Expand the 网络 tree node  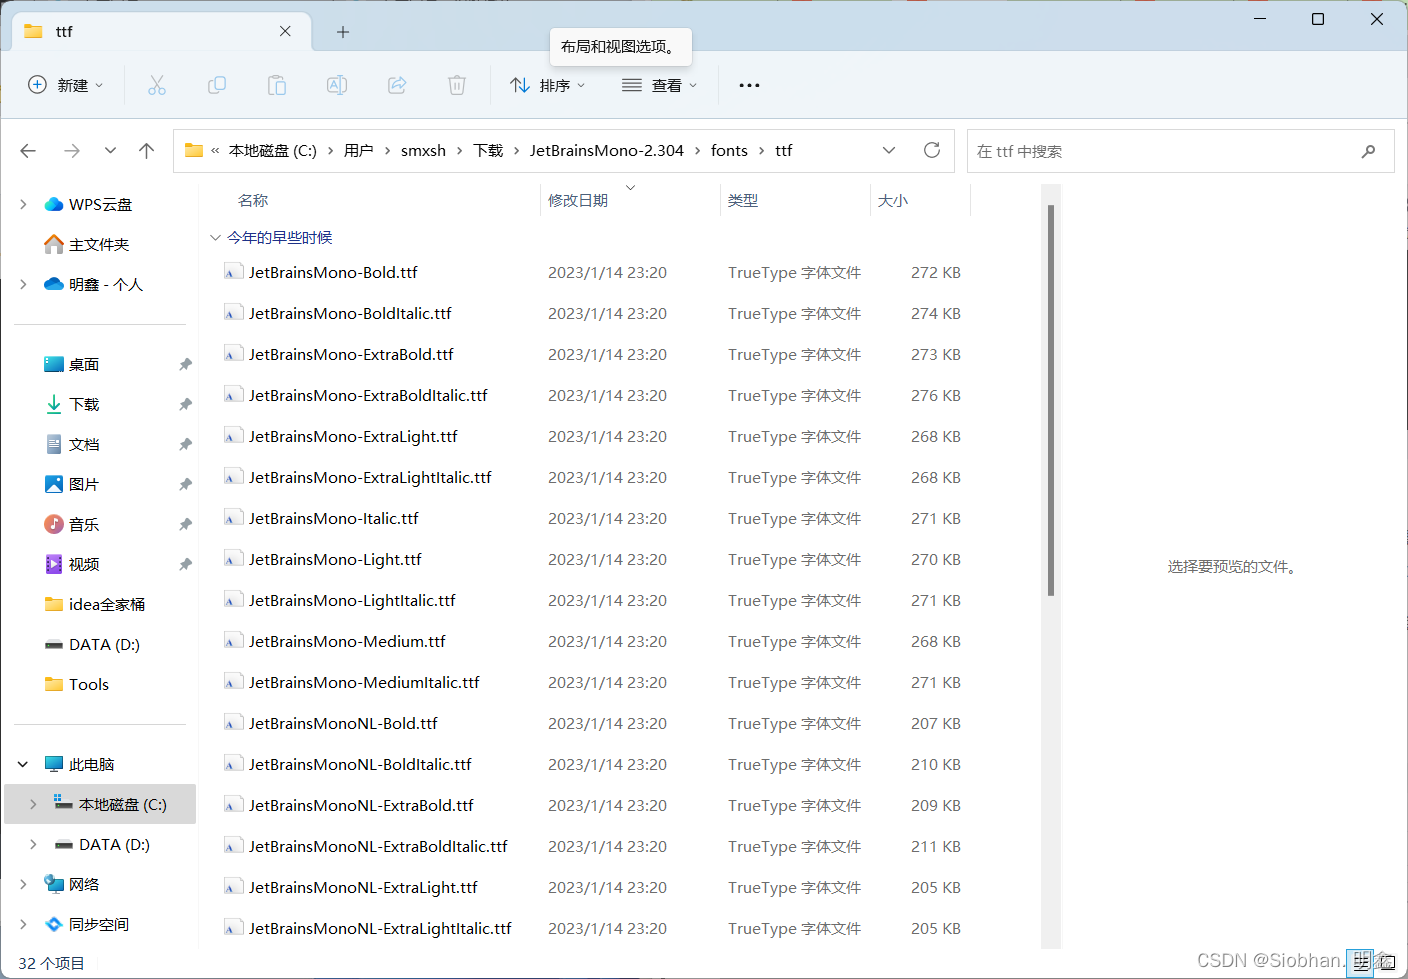pos(23,884)
